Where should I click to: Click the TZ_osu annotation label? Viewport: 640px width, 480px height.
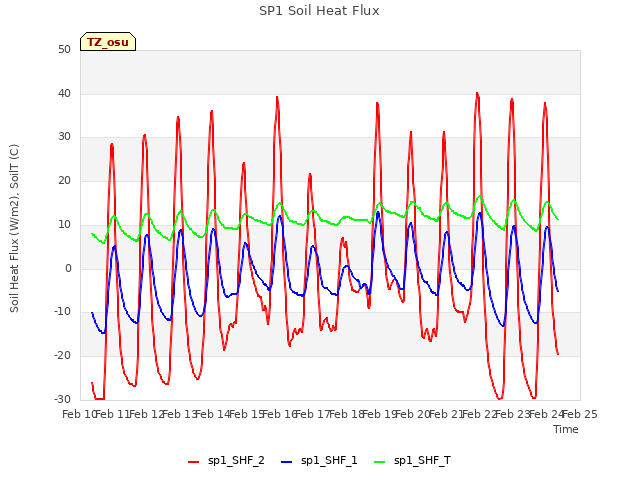[108, 42]
